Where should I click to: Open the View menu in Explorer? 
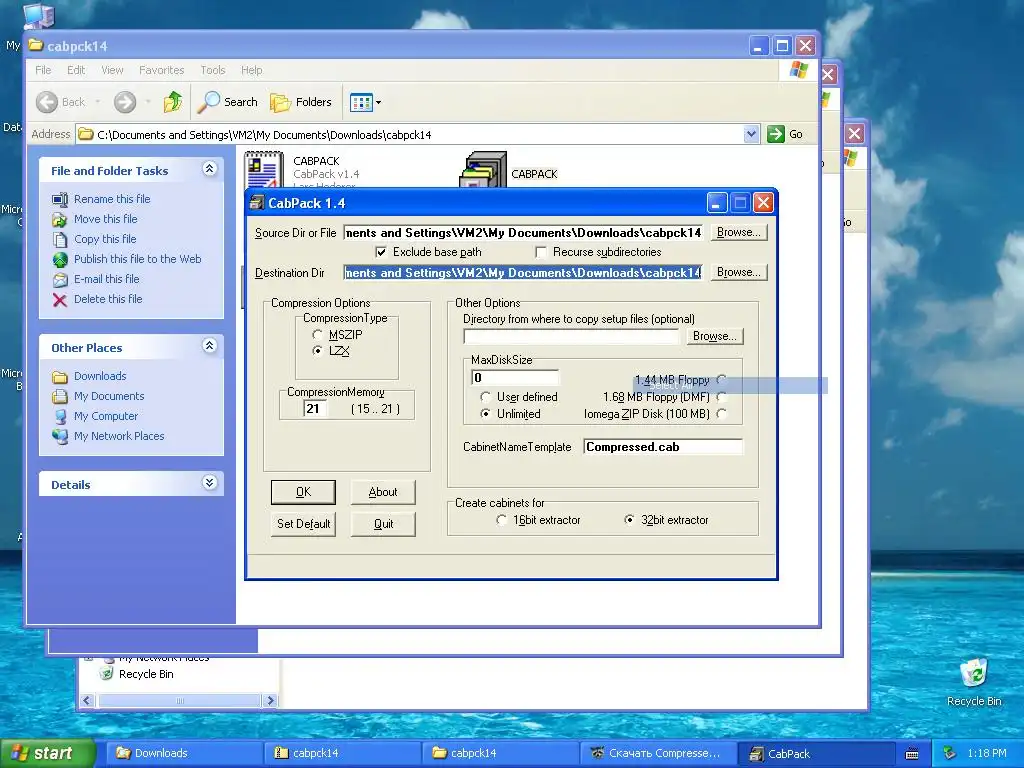click(112, 70)
